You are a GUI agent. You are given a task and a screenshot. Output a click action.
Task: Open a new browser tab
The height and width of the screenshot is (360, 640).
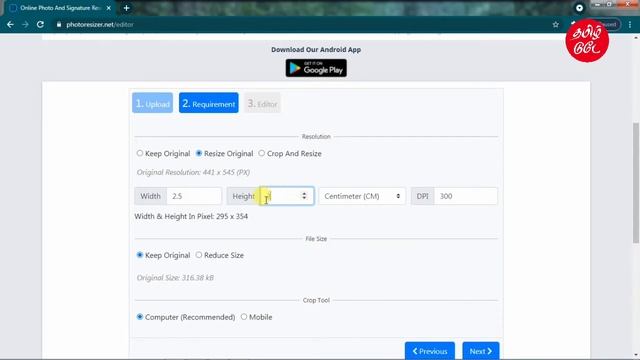(127, 8)
